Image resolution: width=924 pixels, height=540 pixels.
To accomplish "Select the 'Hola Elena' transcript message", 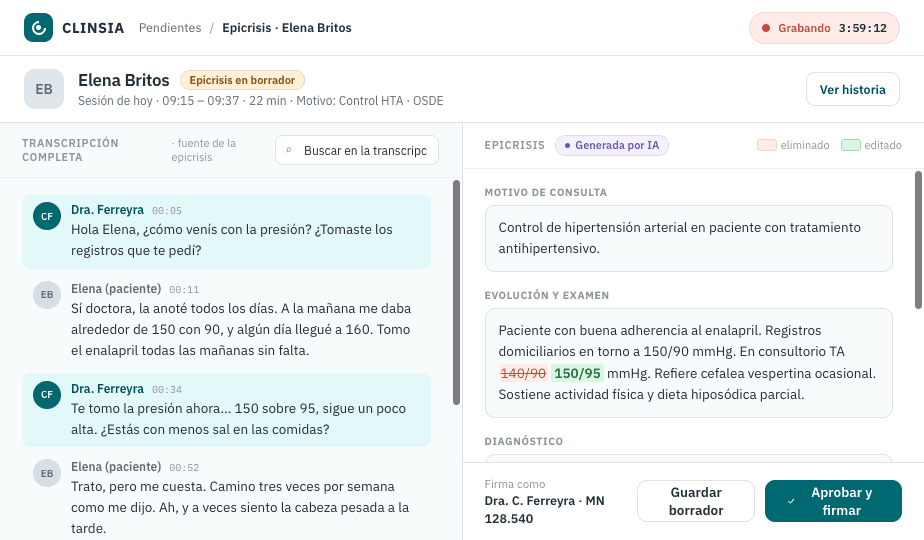I will (x=226, y=231).
